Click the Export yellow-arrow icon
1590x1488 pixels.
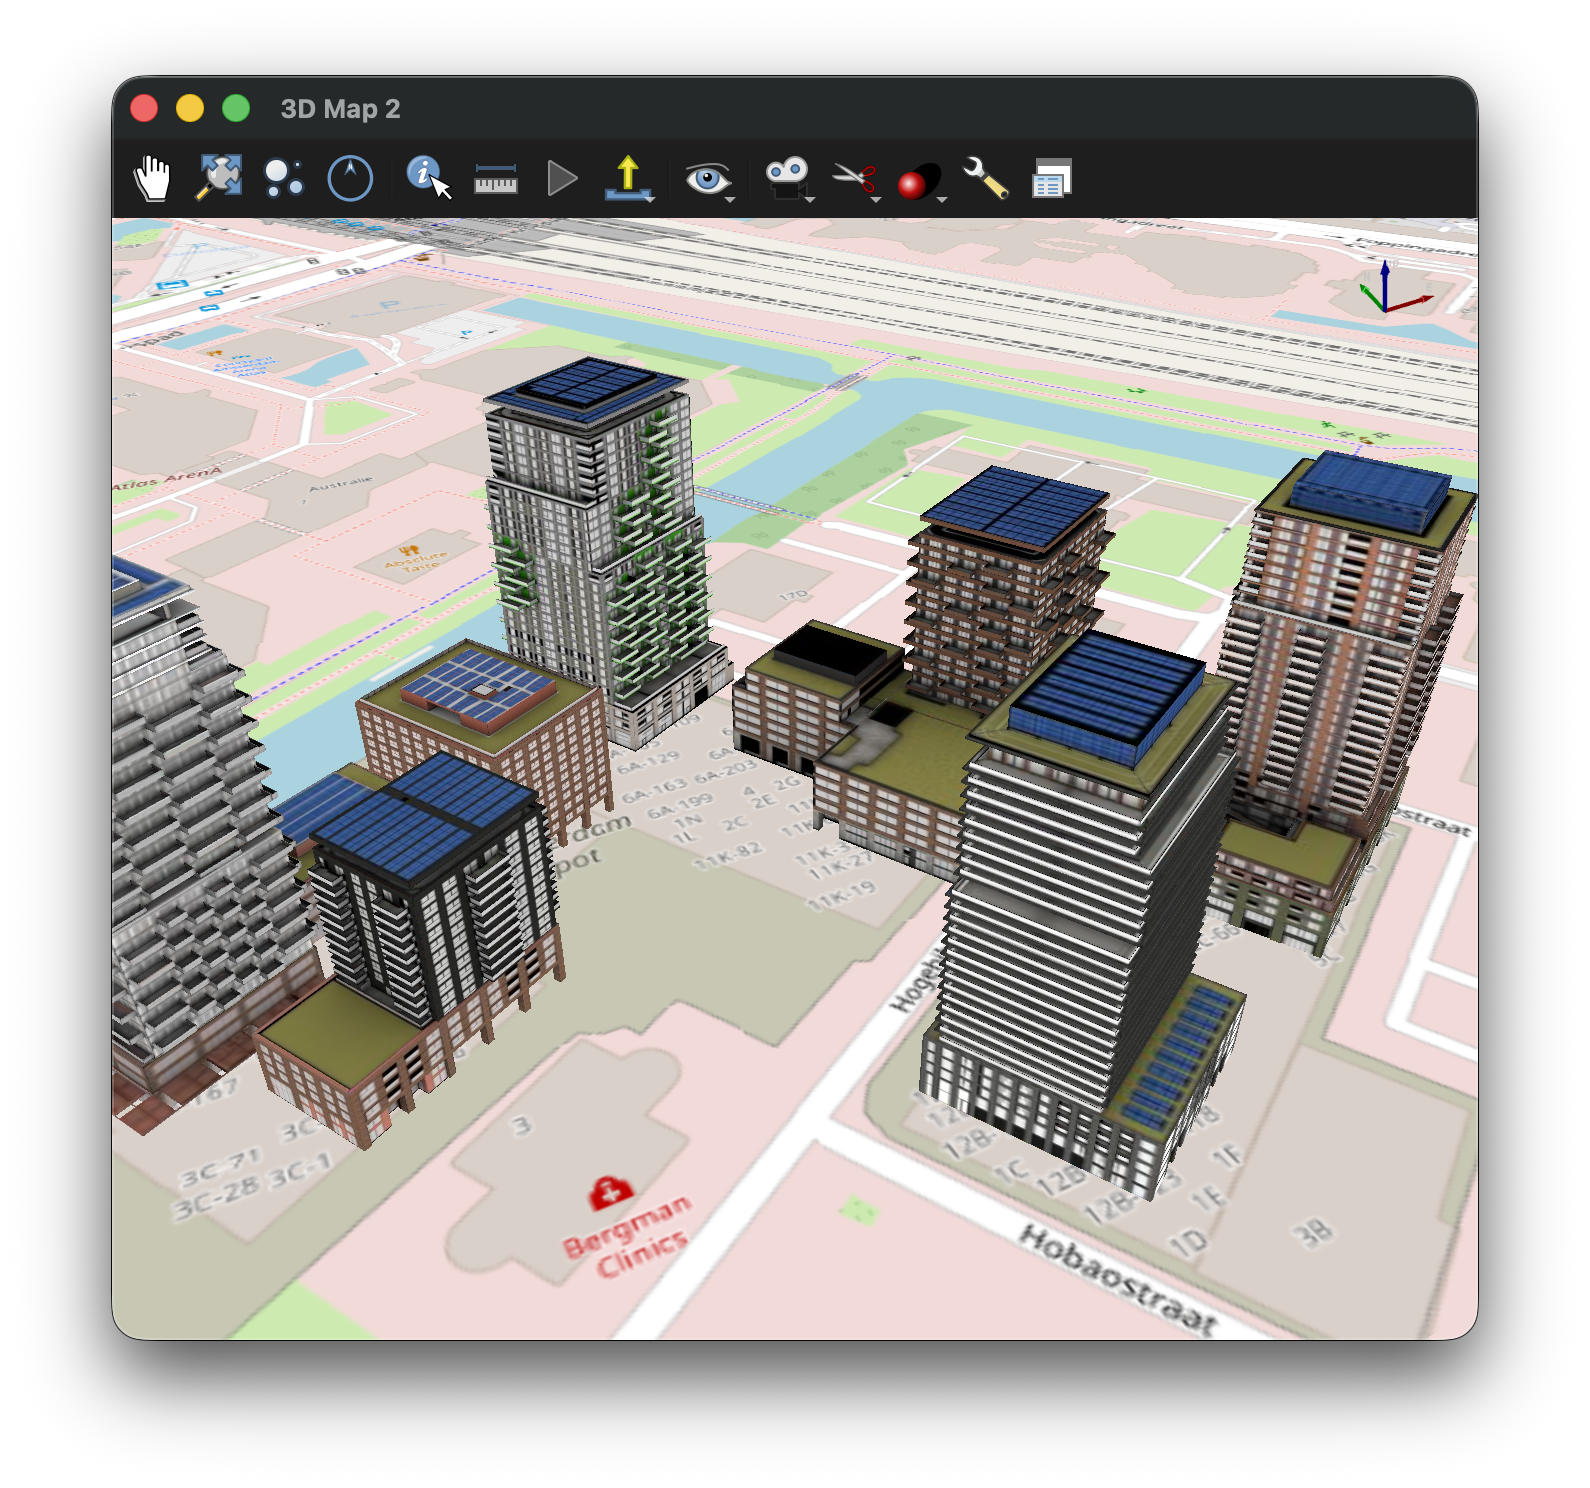pos(627,177)
